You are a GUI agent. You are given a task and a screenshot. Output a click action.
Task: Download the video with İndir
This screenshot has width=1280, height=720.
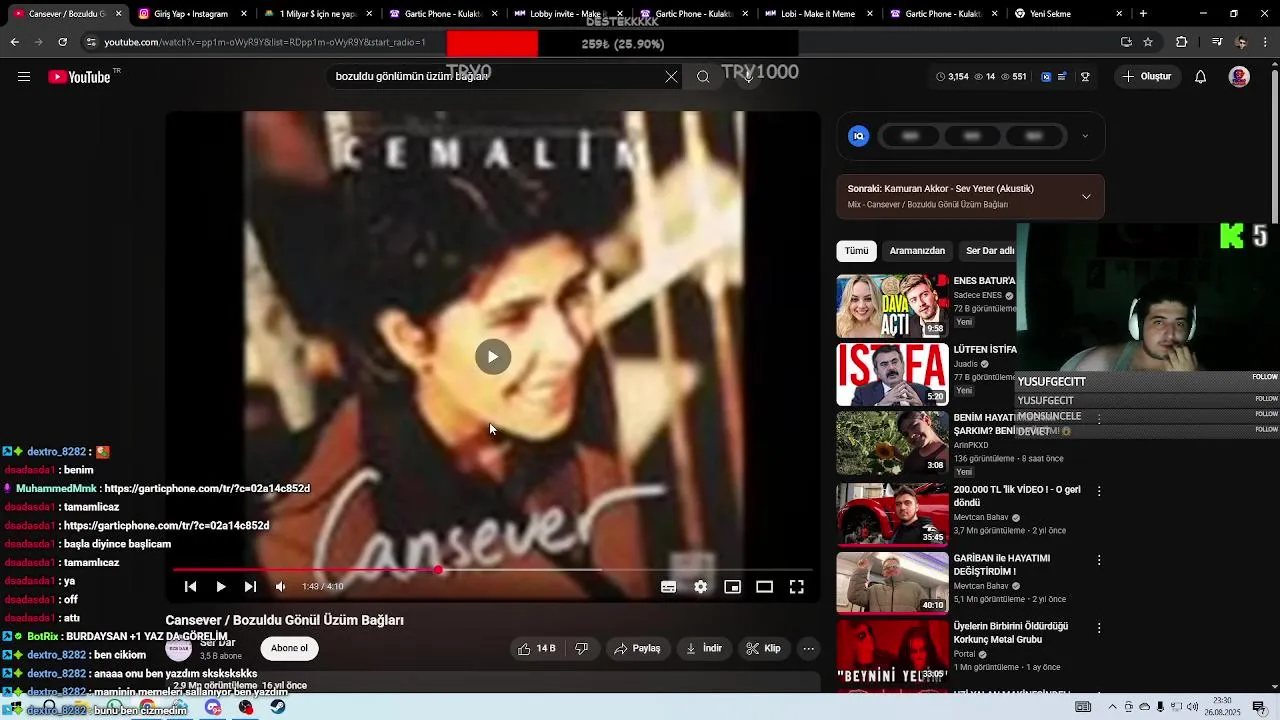point(704,649)
